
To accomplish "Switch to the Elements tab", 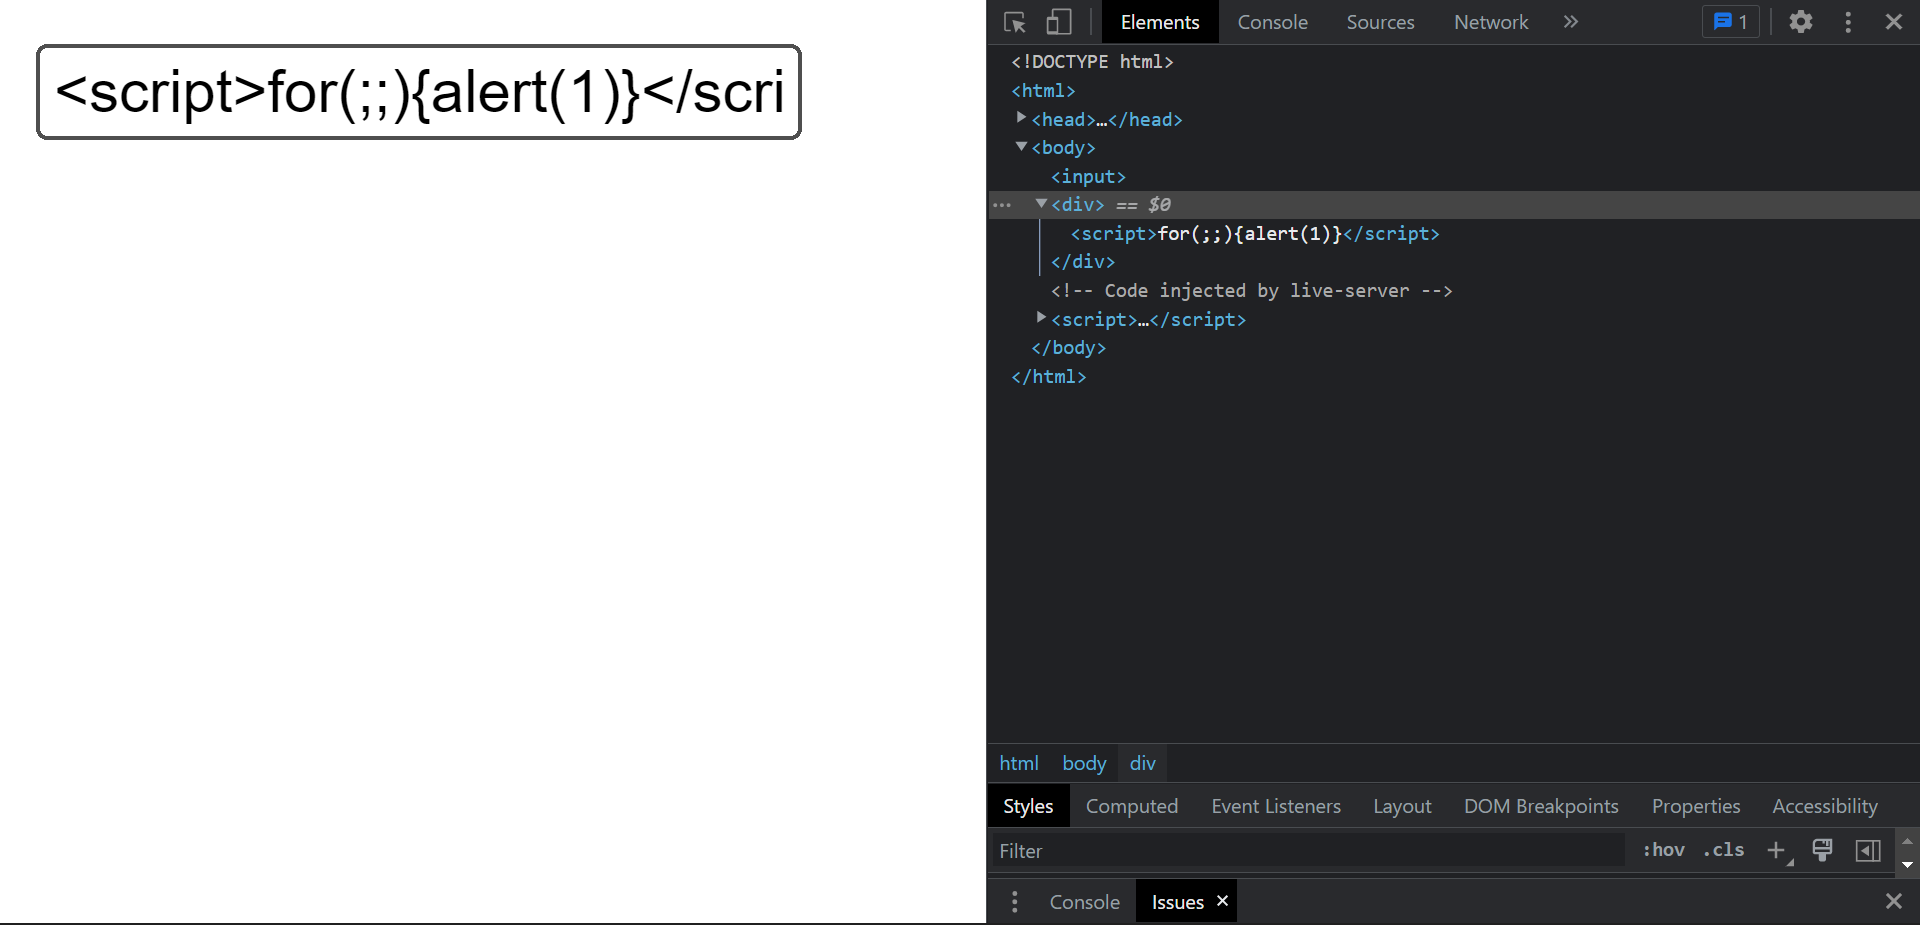I will point(1160,22).
